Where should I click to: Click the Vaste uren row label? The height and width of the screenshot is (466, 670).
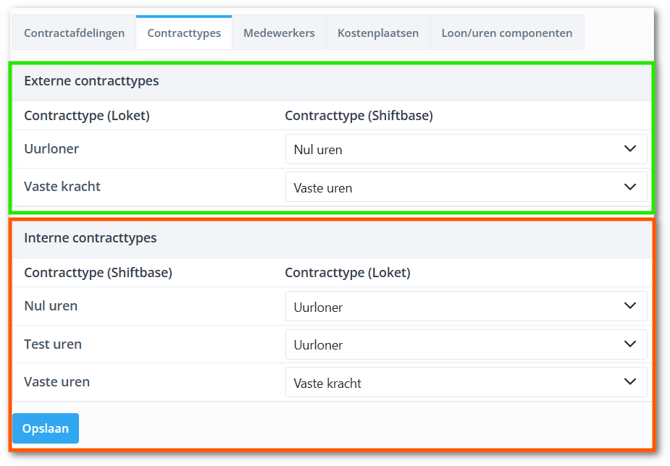56,382
